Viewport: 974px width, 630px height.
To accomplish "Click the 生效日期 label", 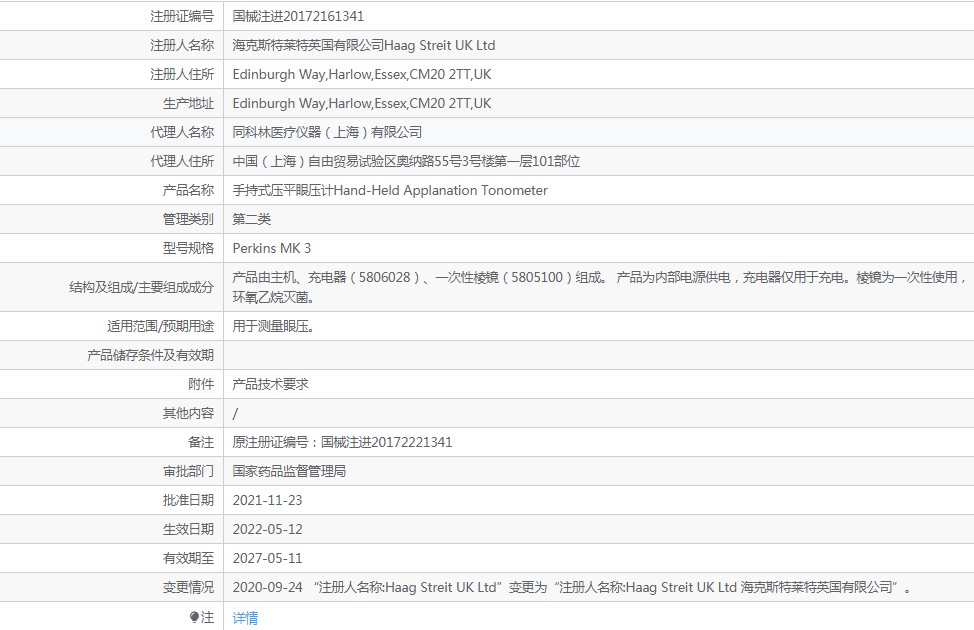I will click(x=188, y=529).
